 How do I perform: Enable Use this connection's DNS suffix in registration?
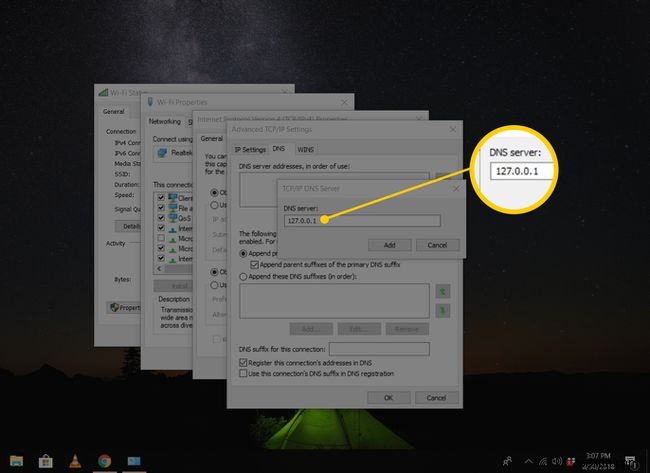tap(243, 374)
